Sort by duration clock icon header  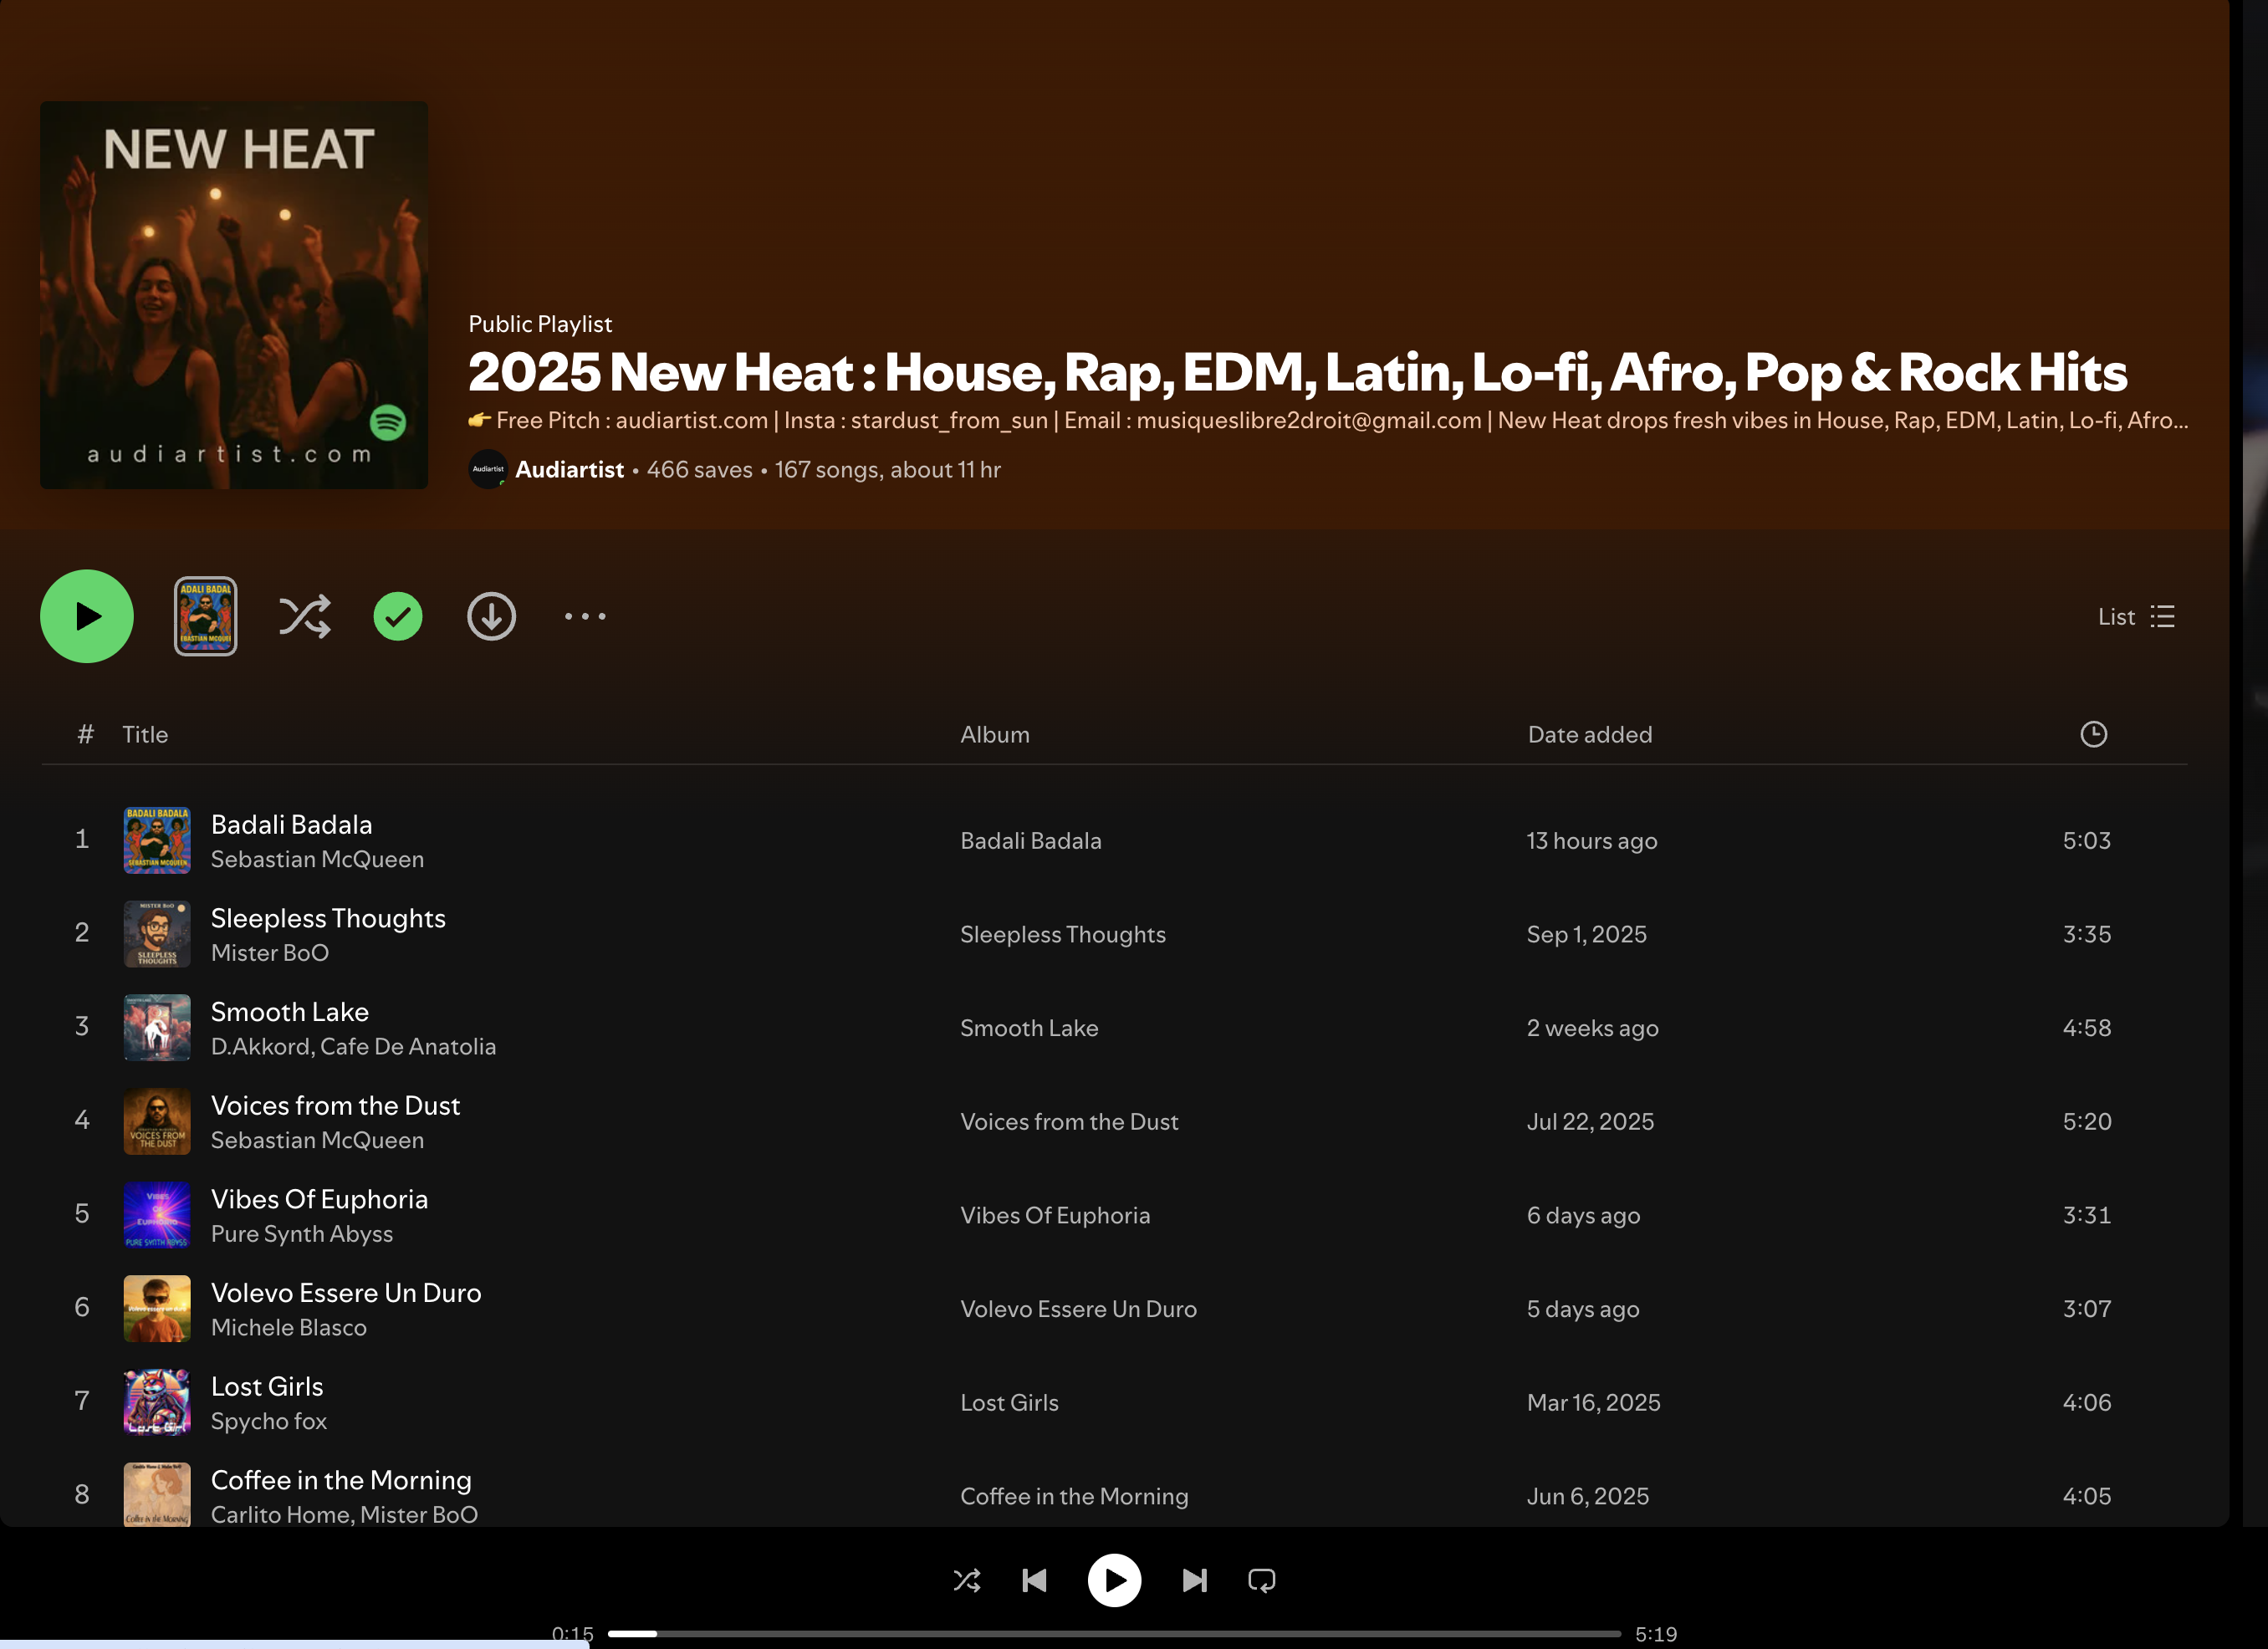[x=2093, y=735]
